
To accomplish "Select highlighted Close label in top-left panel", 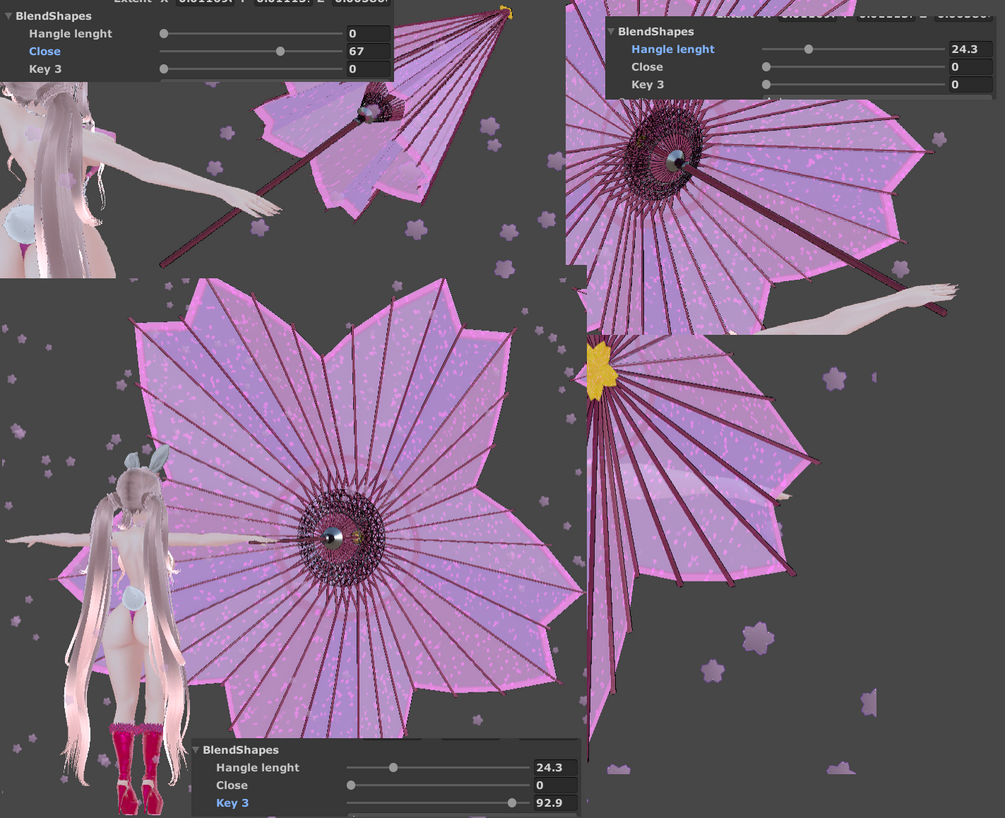I will tap(45, 51).
